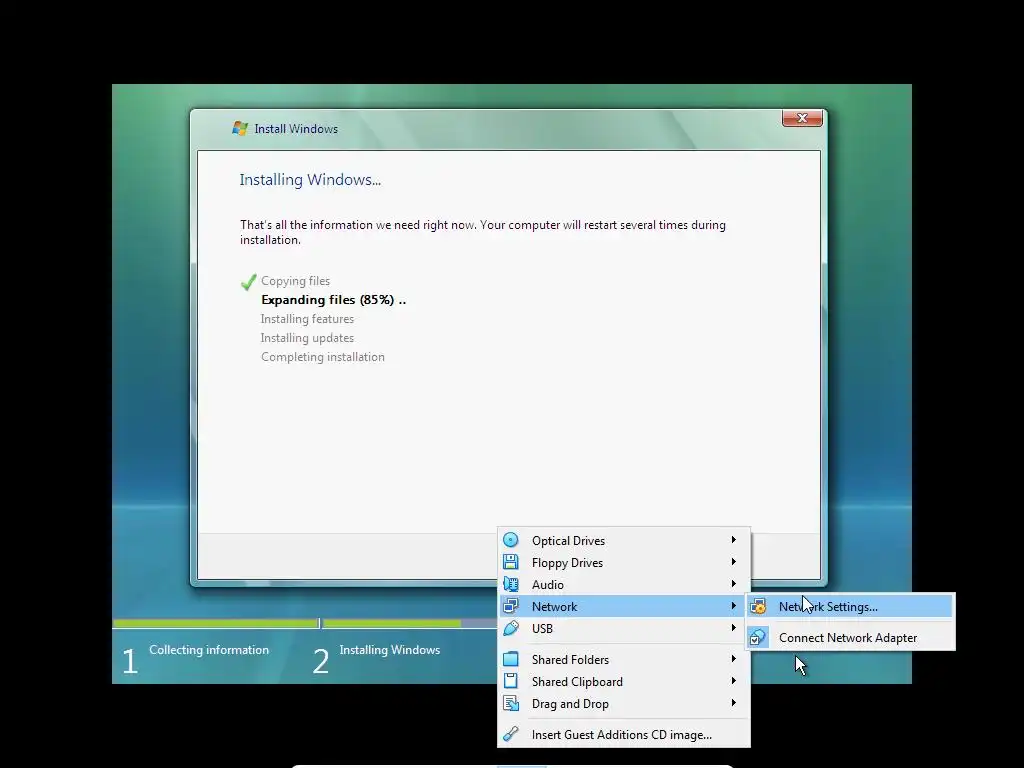Click the Network Settings gear icon
Screen dimensions: 1024x768
point(758,607)
